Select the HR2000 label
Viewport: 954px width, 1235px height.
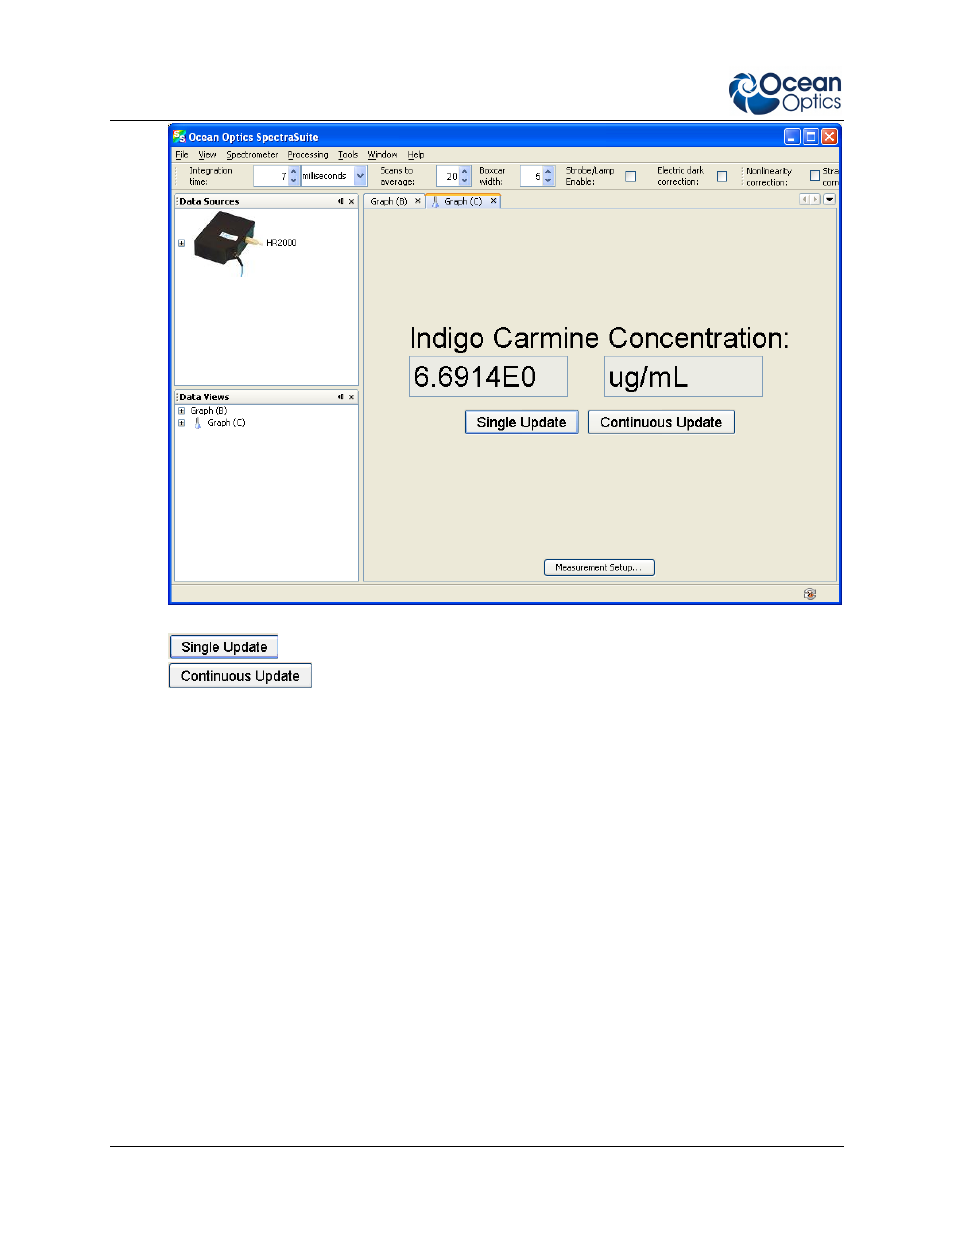pos(281,243)
